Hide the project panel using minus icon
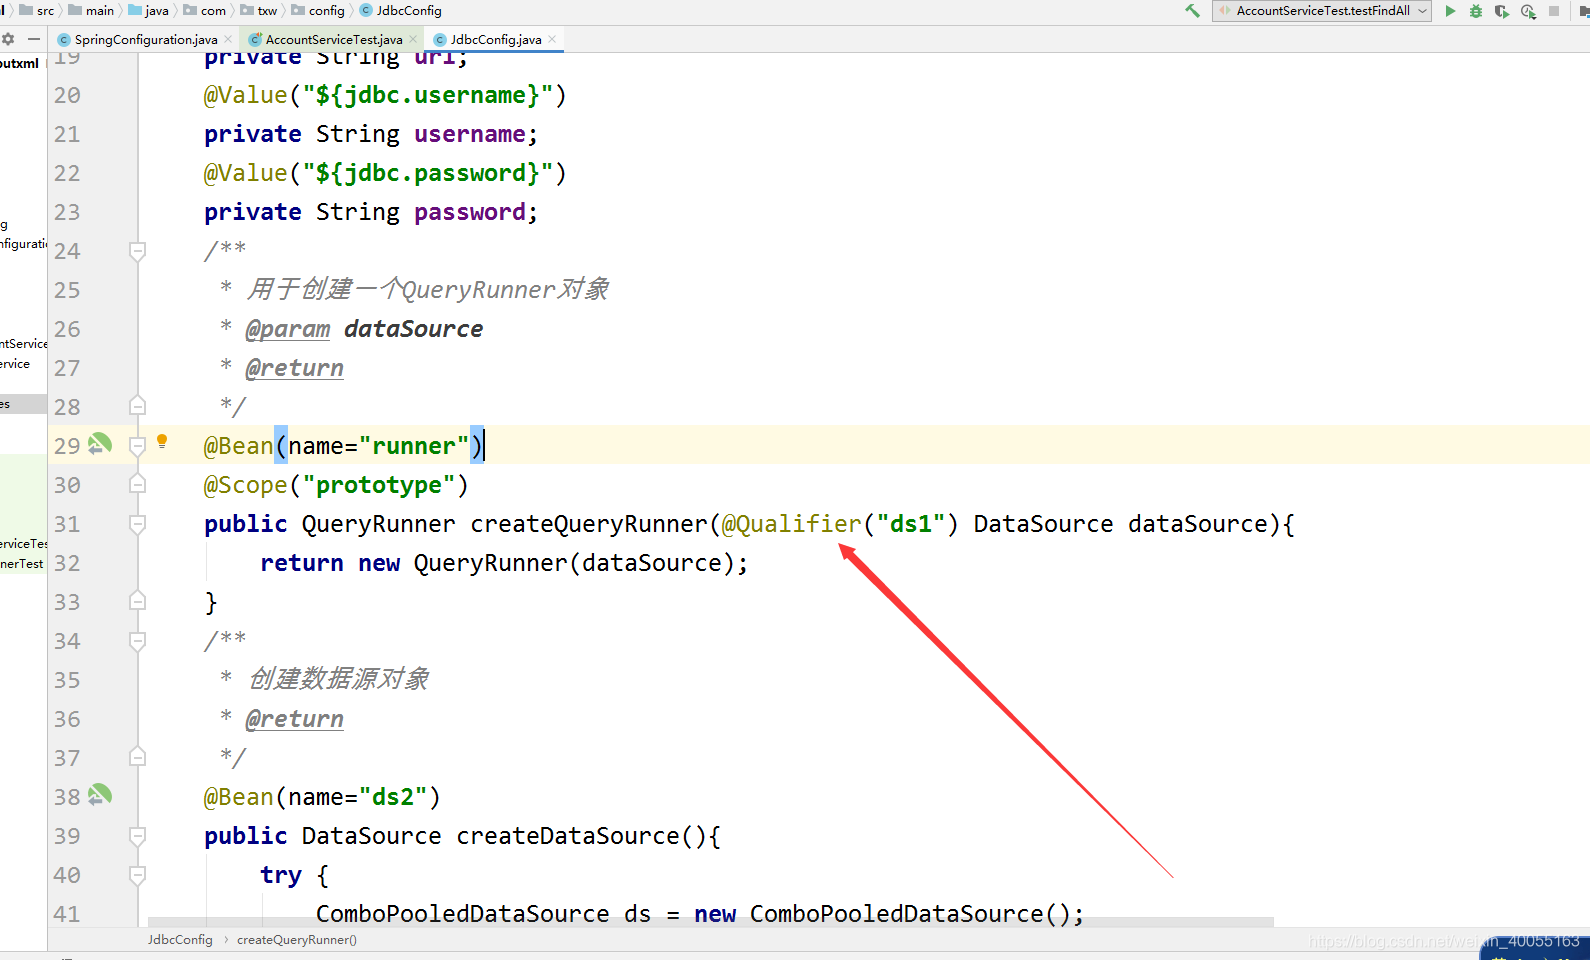 click(34, 39)
